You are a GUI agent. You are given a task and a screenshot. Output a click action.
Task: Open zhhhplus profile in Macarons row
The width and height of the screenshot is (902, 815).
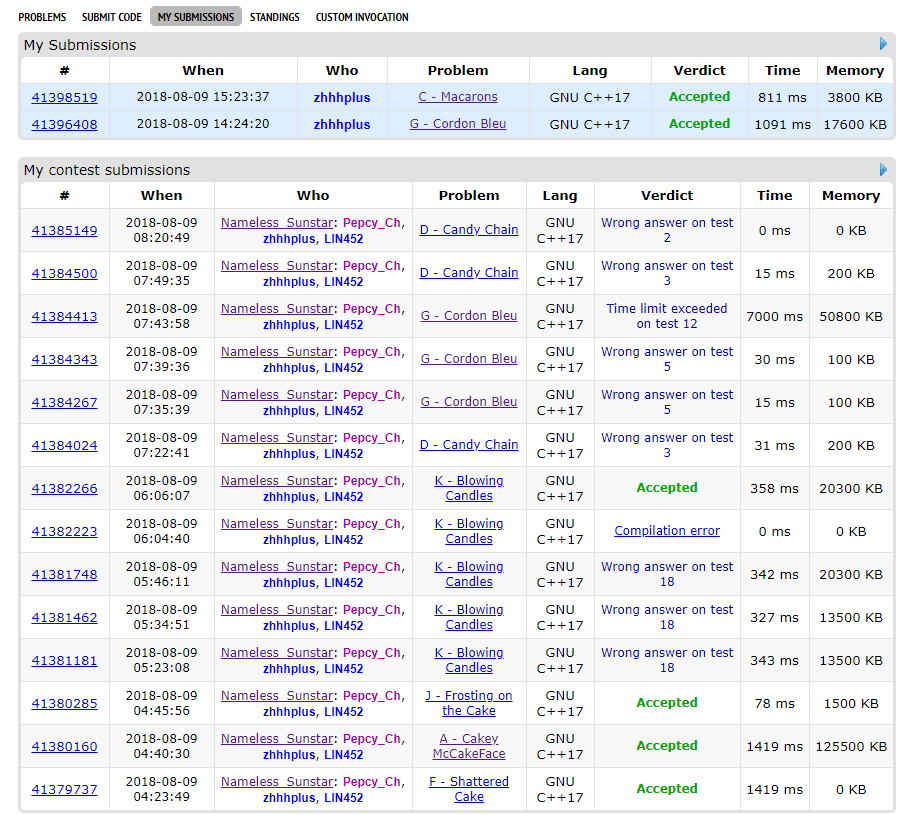[342, 98]
